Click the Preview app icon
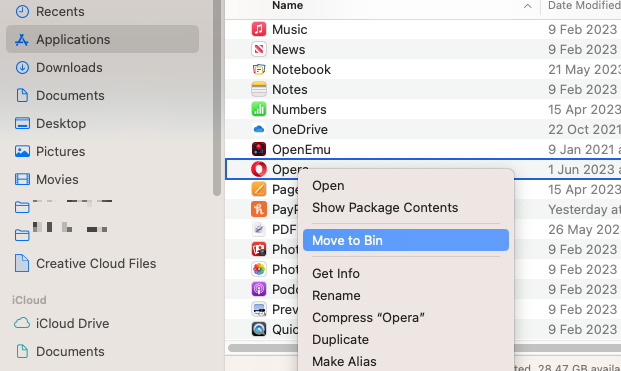621x371 pixels. click(x=259, y=309)
